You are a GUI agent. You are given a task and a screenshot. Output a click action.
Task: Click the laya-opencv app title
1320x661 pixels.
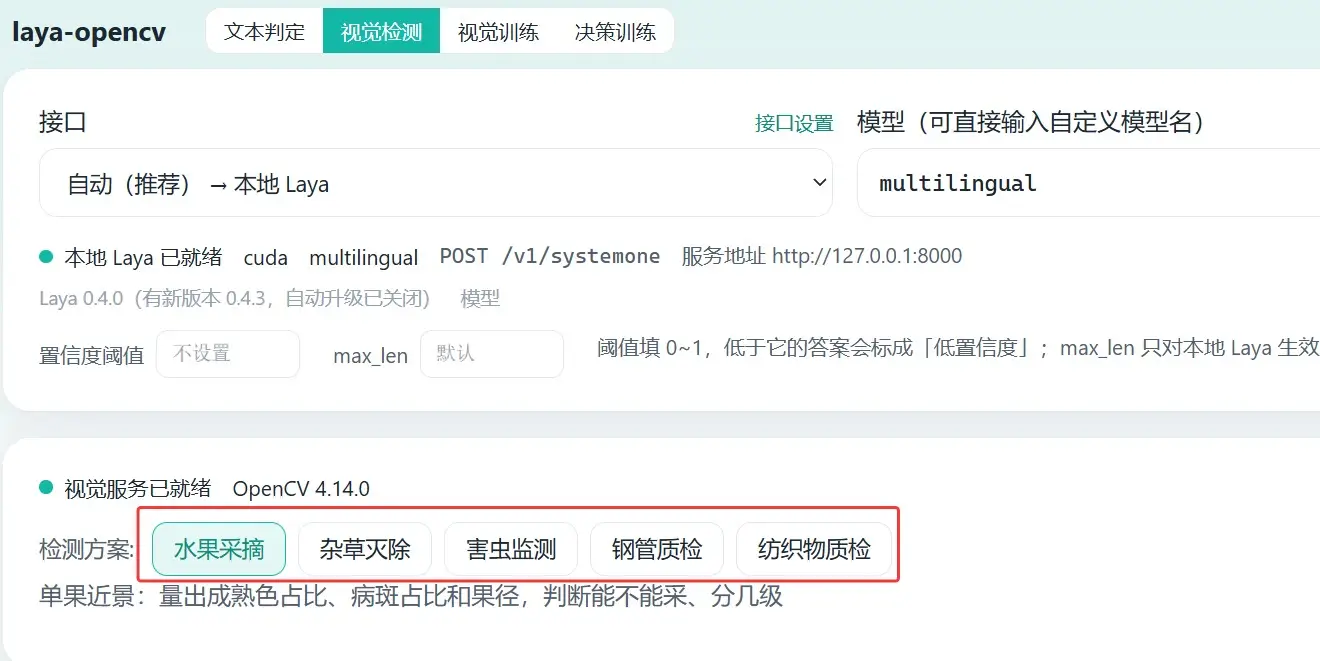[x=89, y=31]
